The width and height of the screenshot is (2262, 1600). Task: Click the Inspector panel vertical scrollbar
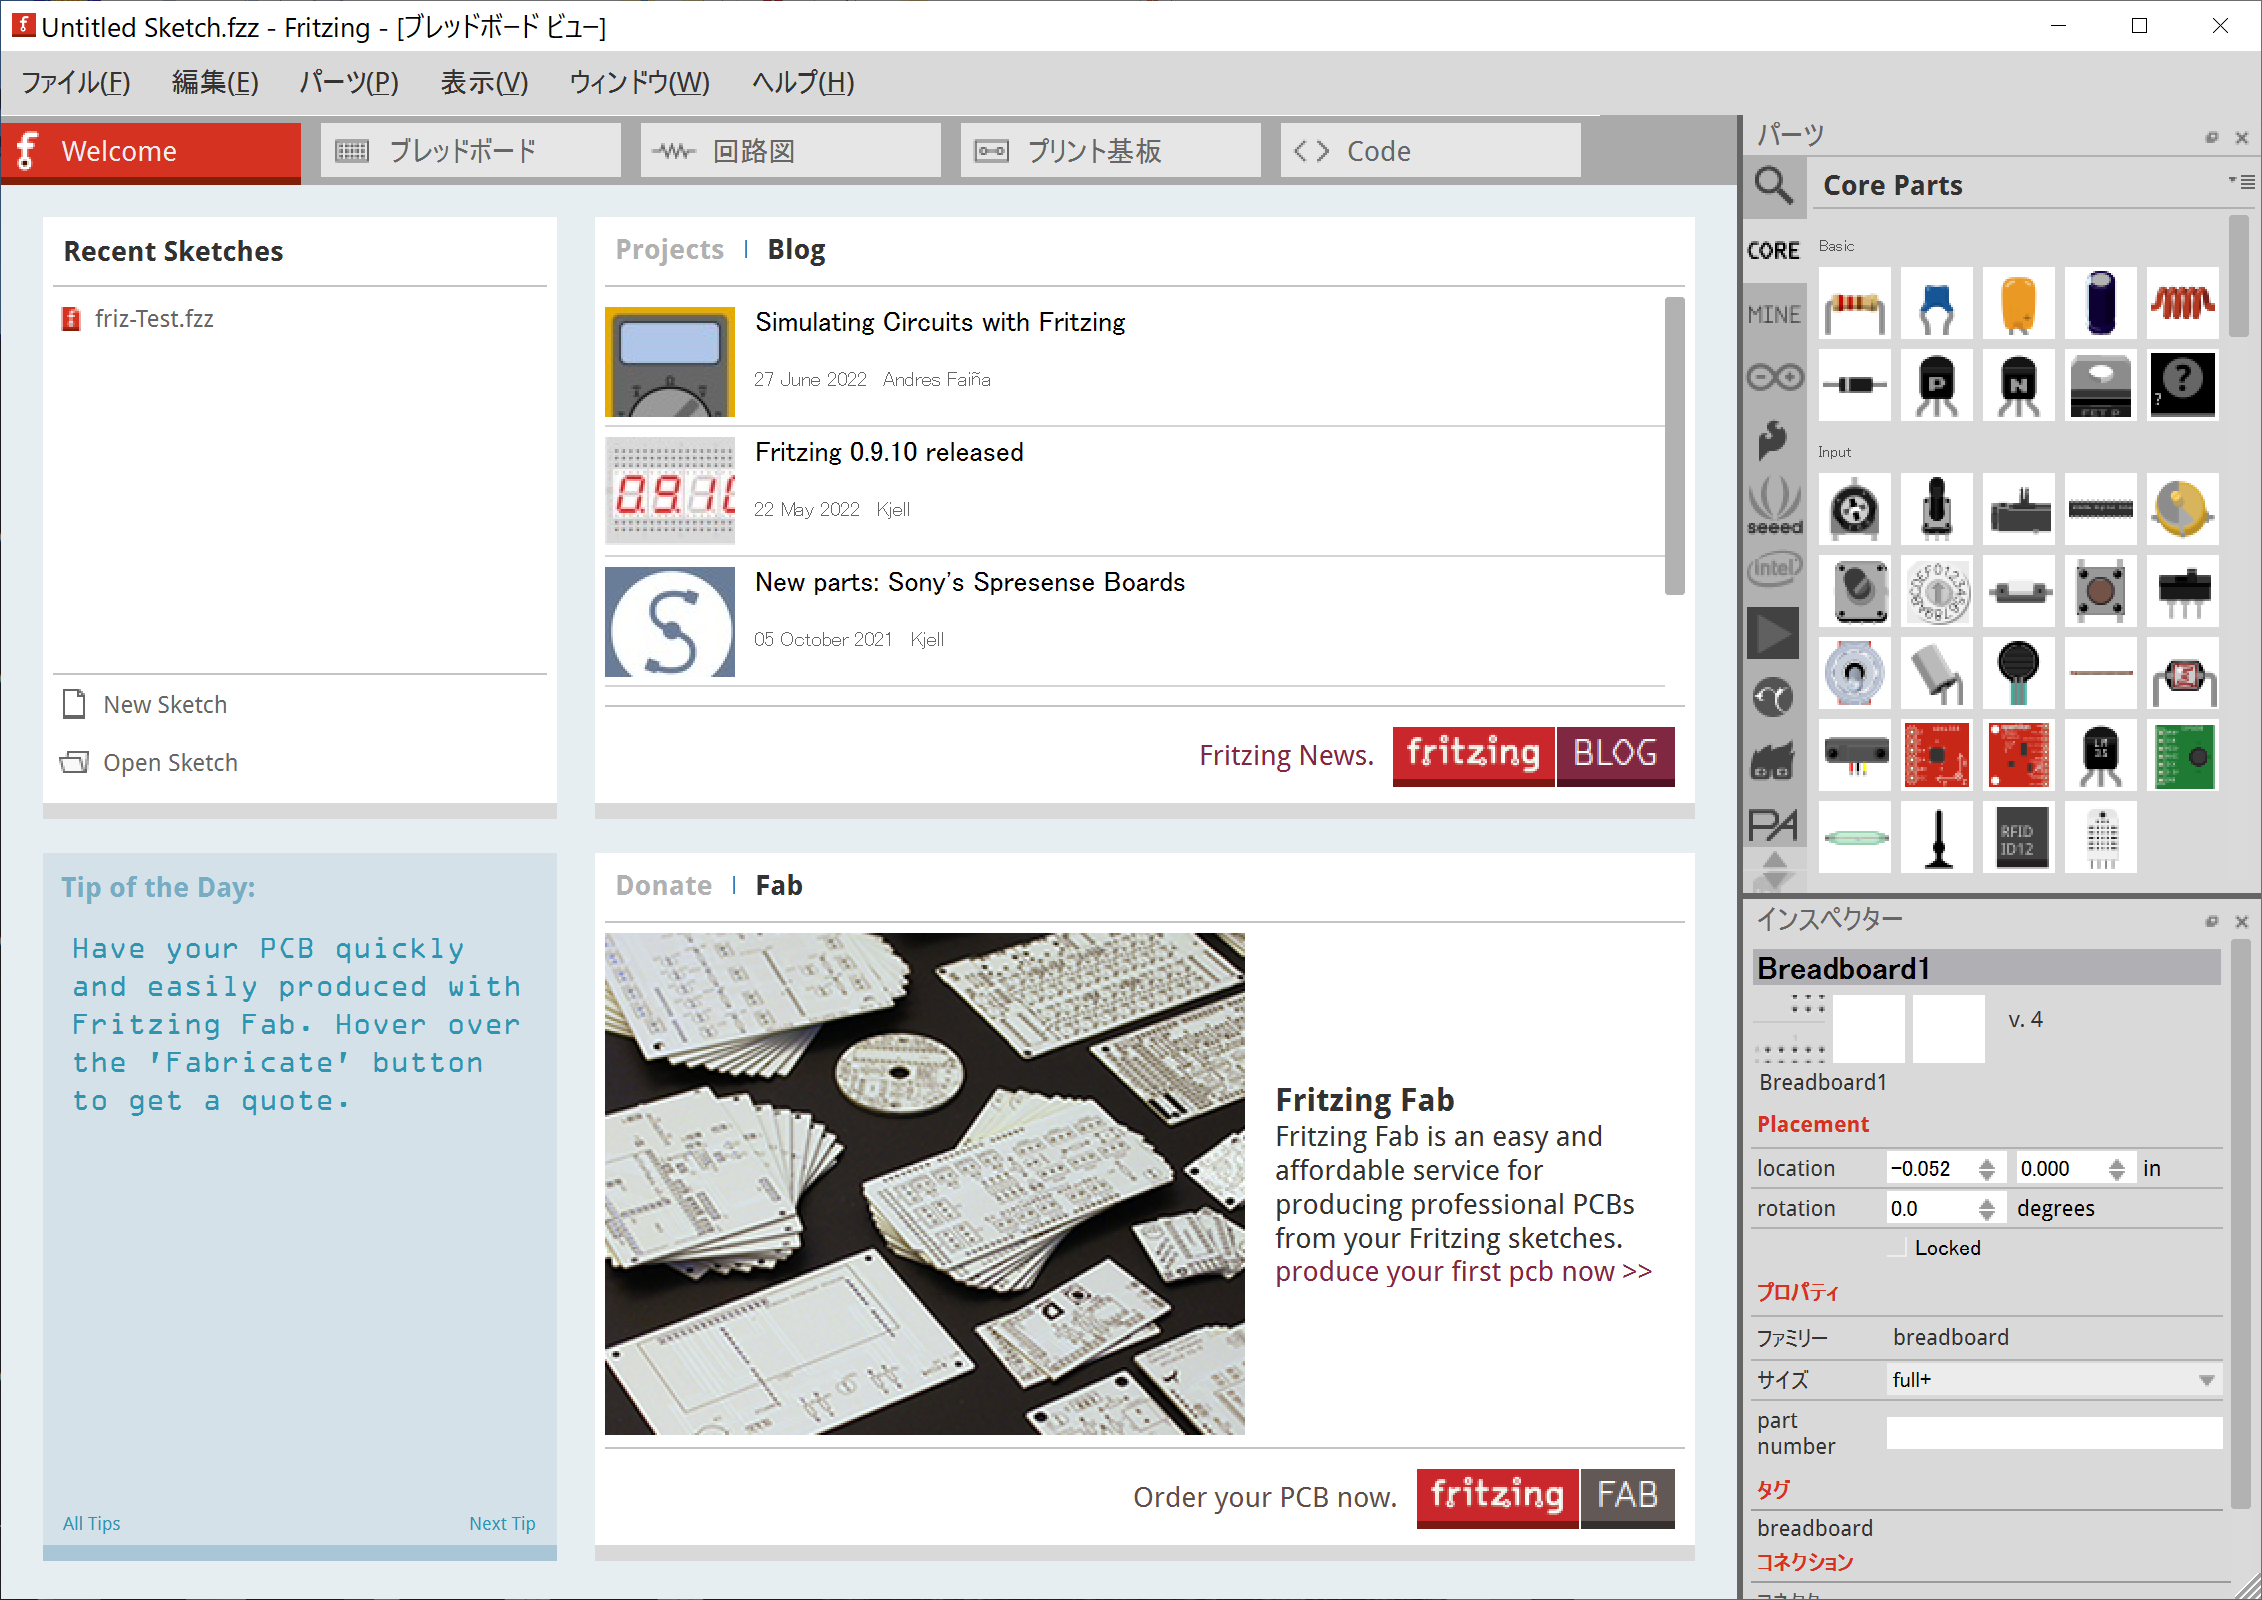pos(2239,1224)
